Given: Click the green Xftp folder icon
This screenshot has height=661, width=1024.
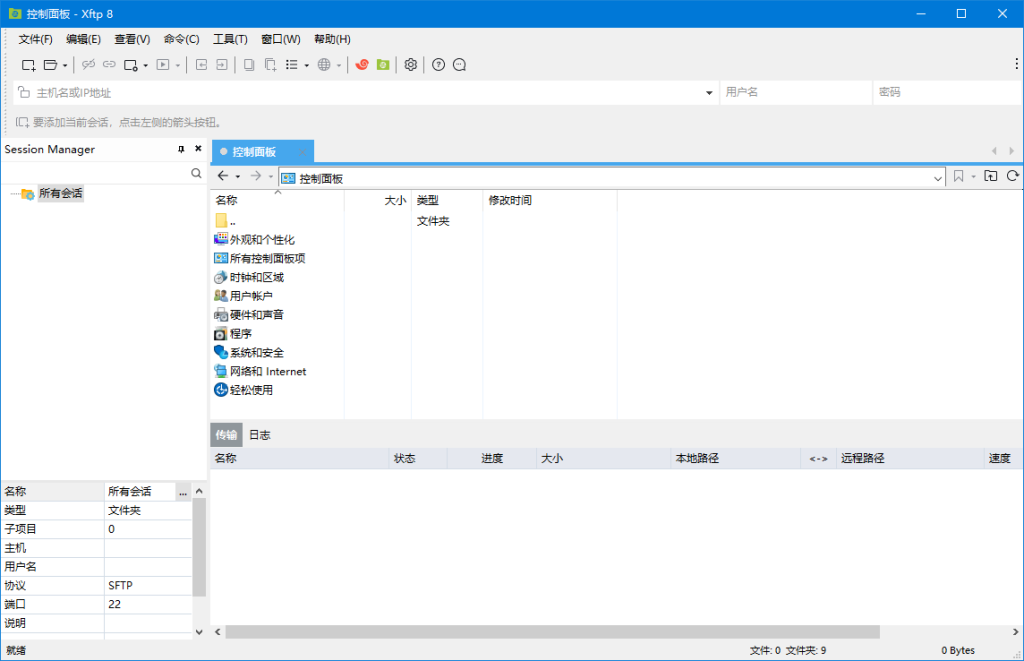Looking at the screenshot, I should click(383, 65).
